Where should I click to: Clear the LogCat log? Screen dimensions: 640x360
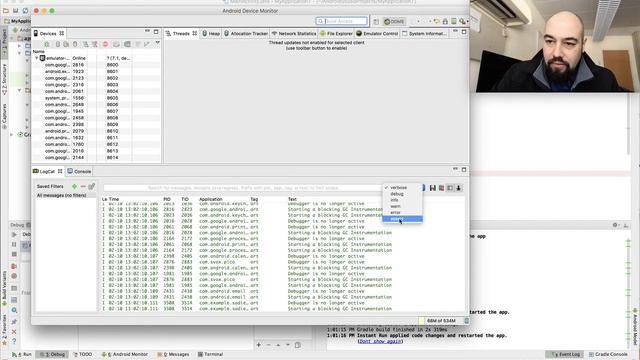coord(441,188)
